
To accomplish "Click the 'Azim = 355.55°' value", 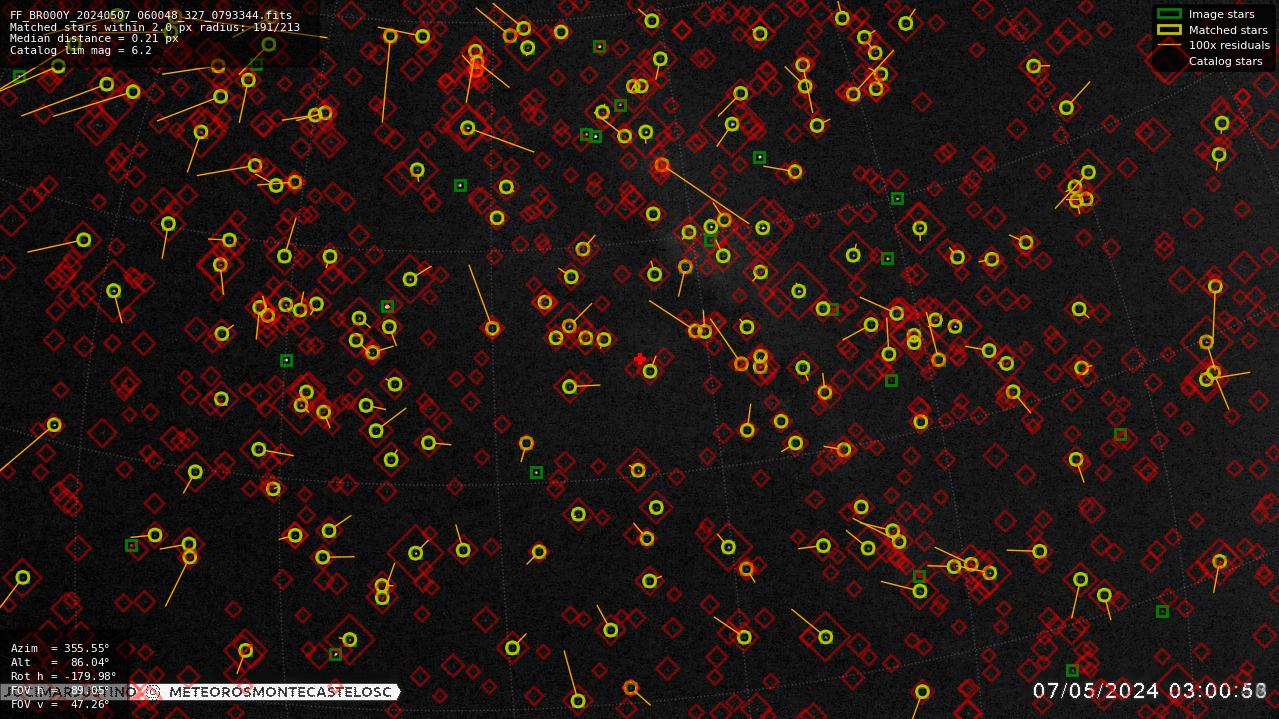I will point(60,648).
